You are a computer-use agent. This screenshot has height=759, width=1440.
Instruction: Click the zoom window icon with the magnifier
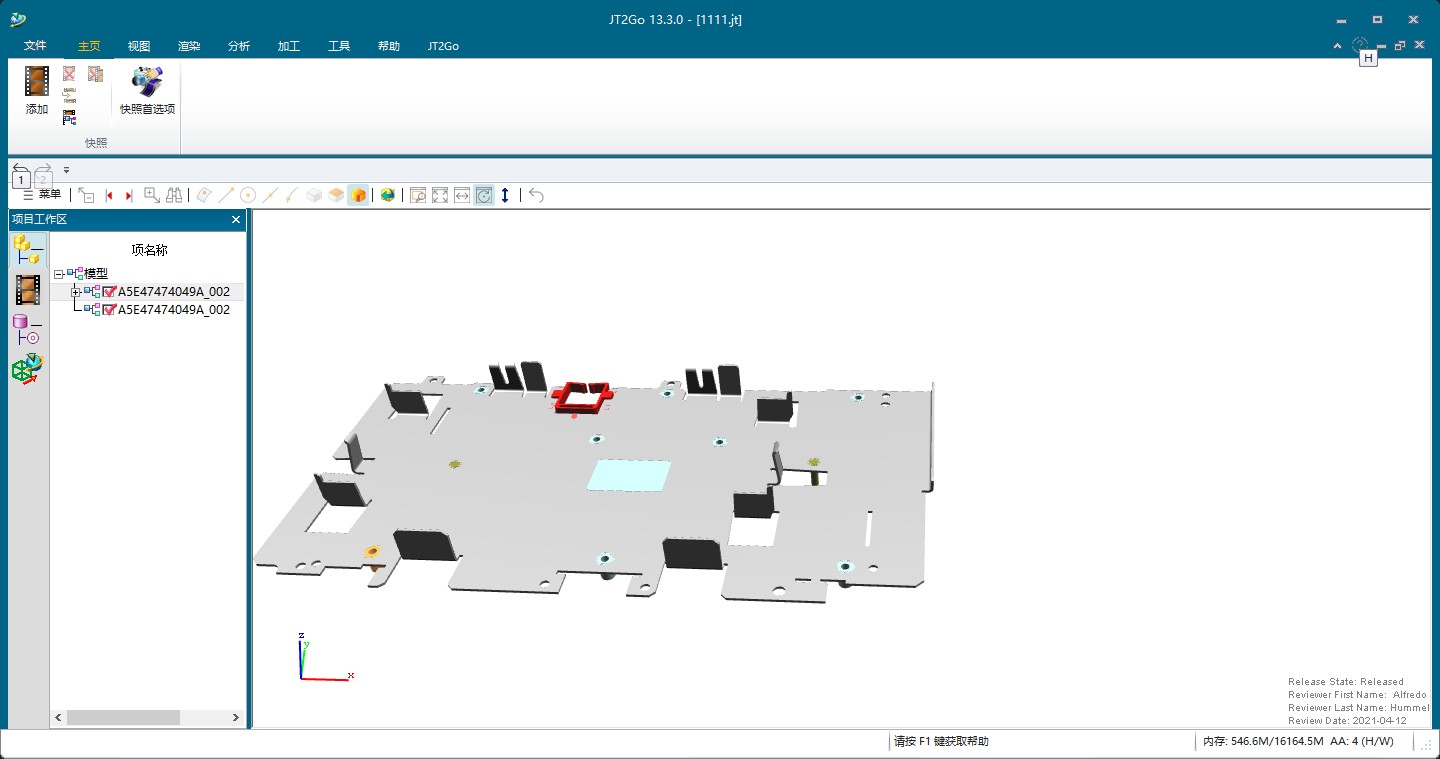[418, 196]
